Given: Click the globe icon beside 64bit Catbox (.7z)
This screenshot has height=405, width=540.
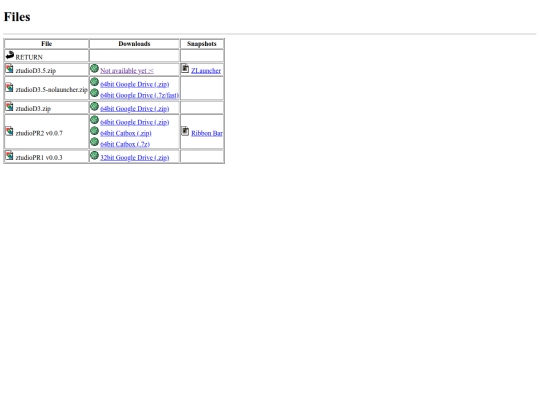Looking at the screenshot, I should [94, 142].
